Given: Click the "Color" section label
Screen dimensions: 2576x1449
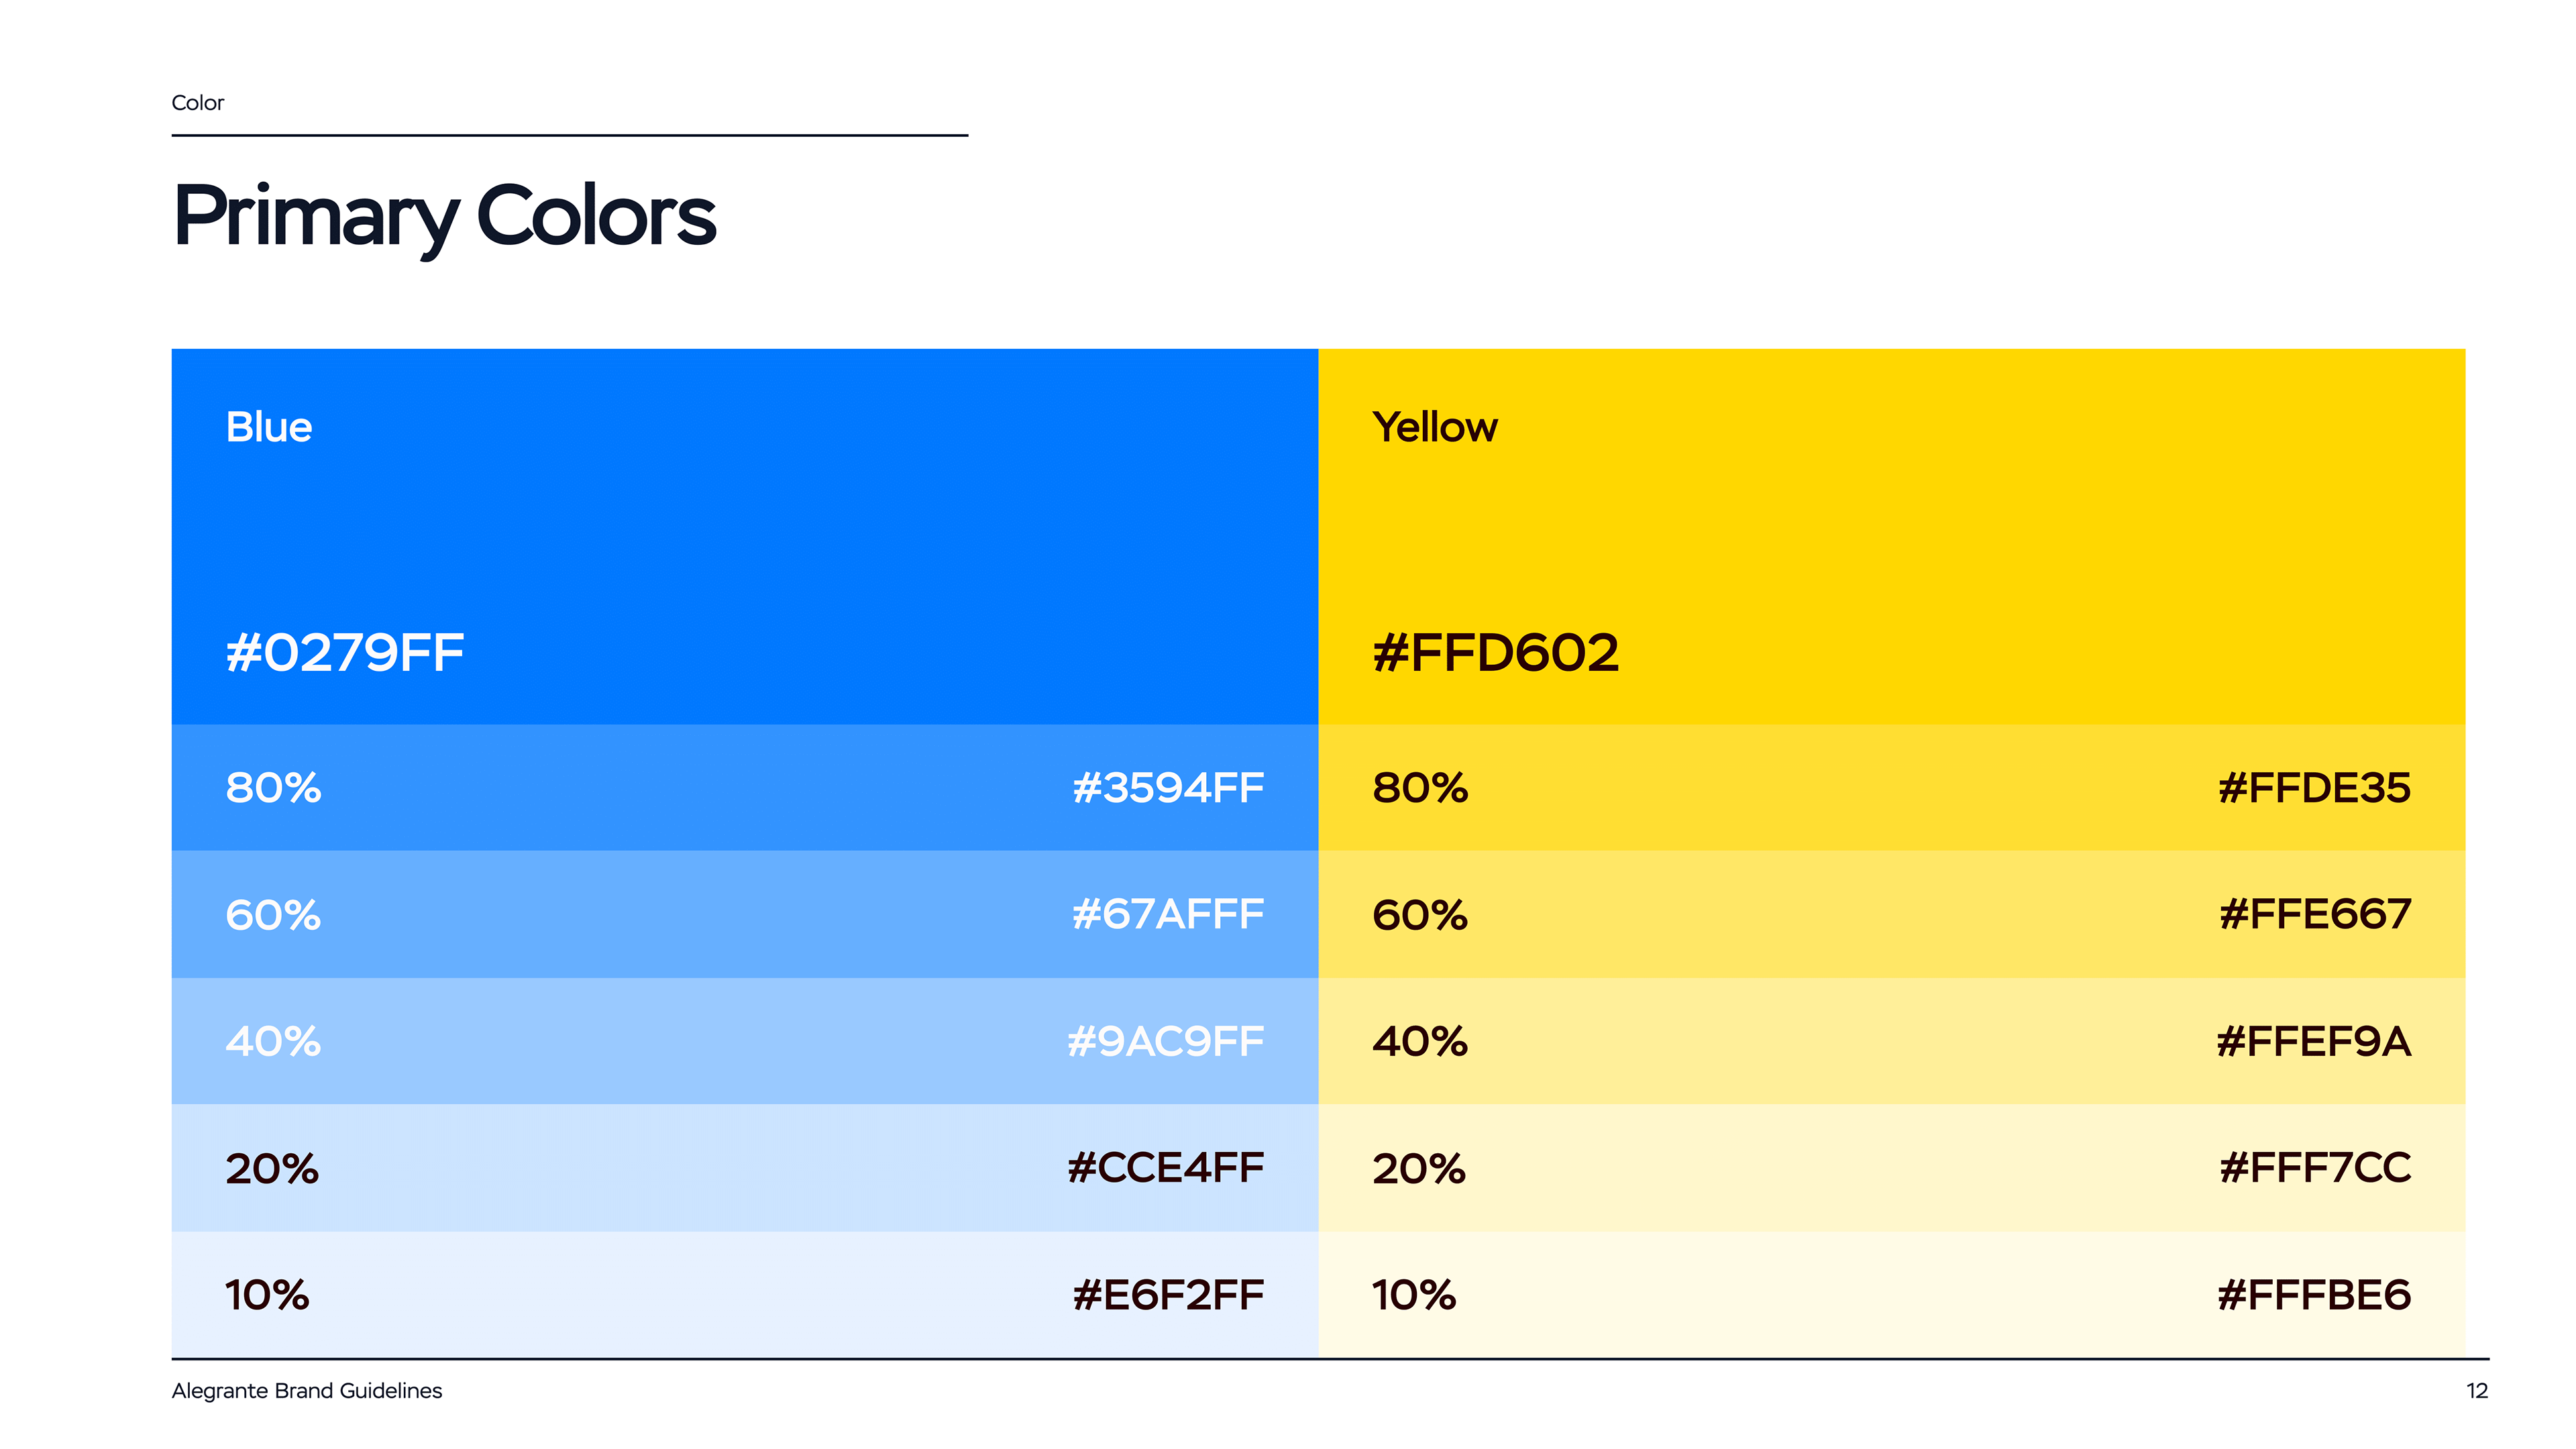Looking at the screenshot, I should click(197, 103).
